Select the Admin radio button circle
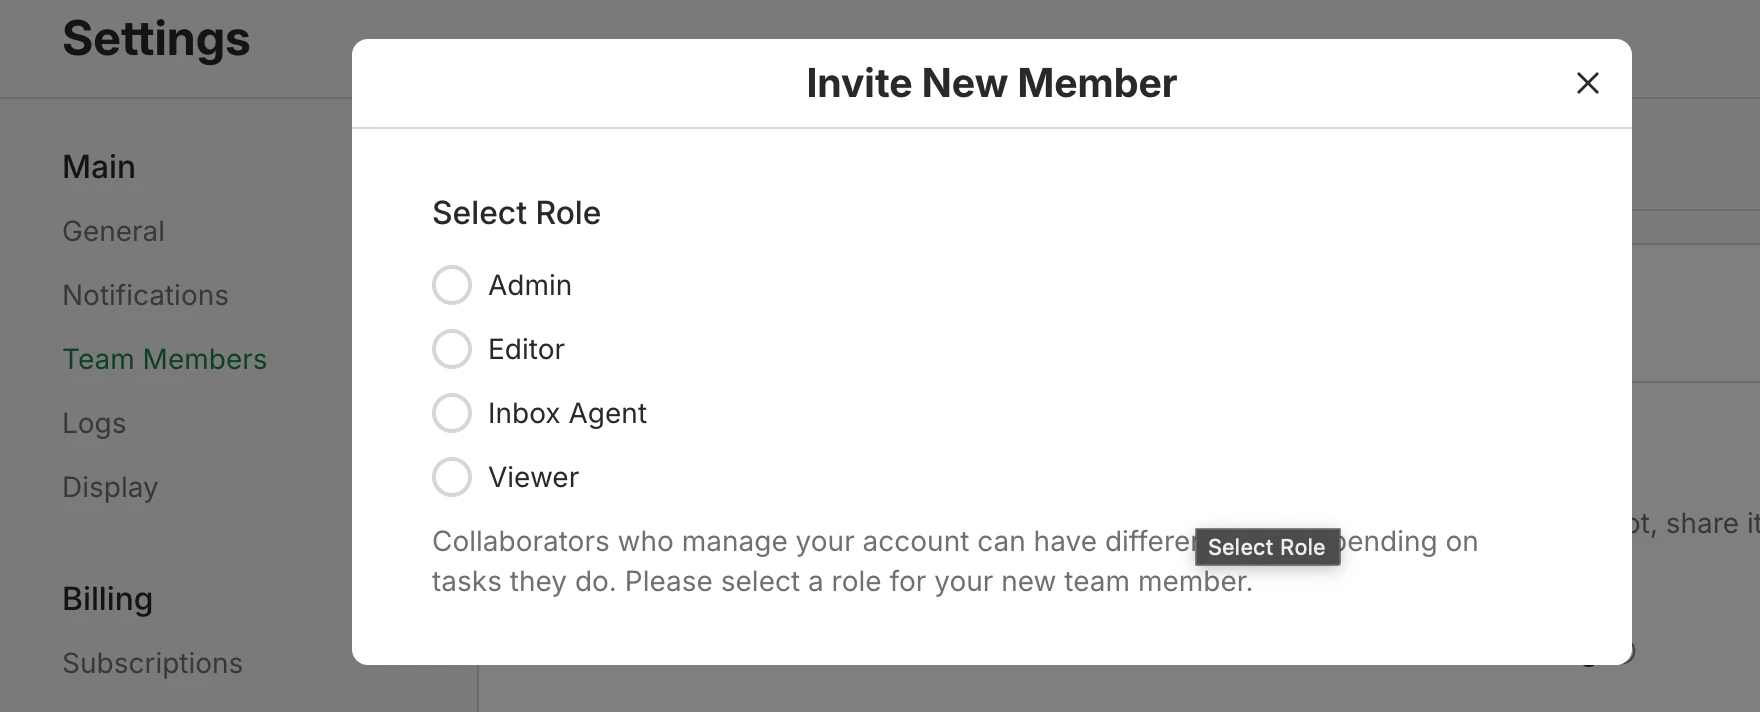This screenshot has height=712, width=1760. pyautogui.click(x=452, y=285)
